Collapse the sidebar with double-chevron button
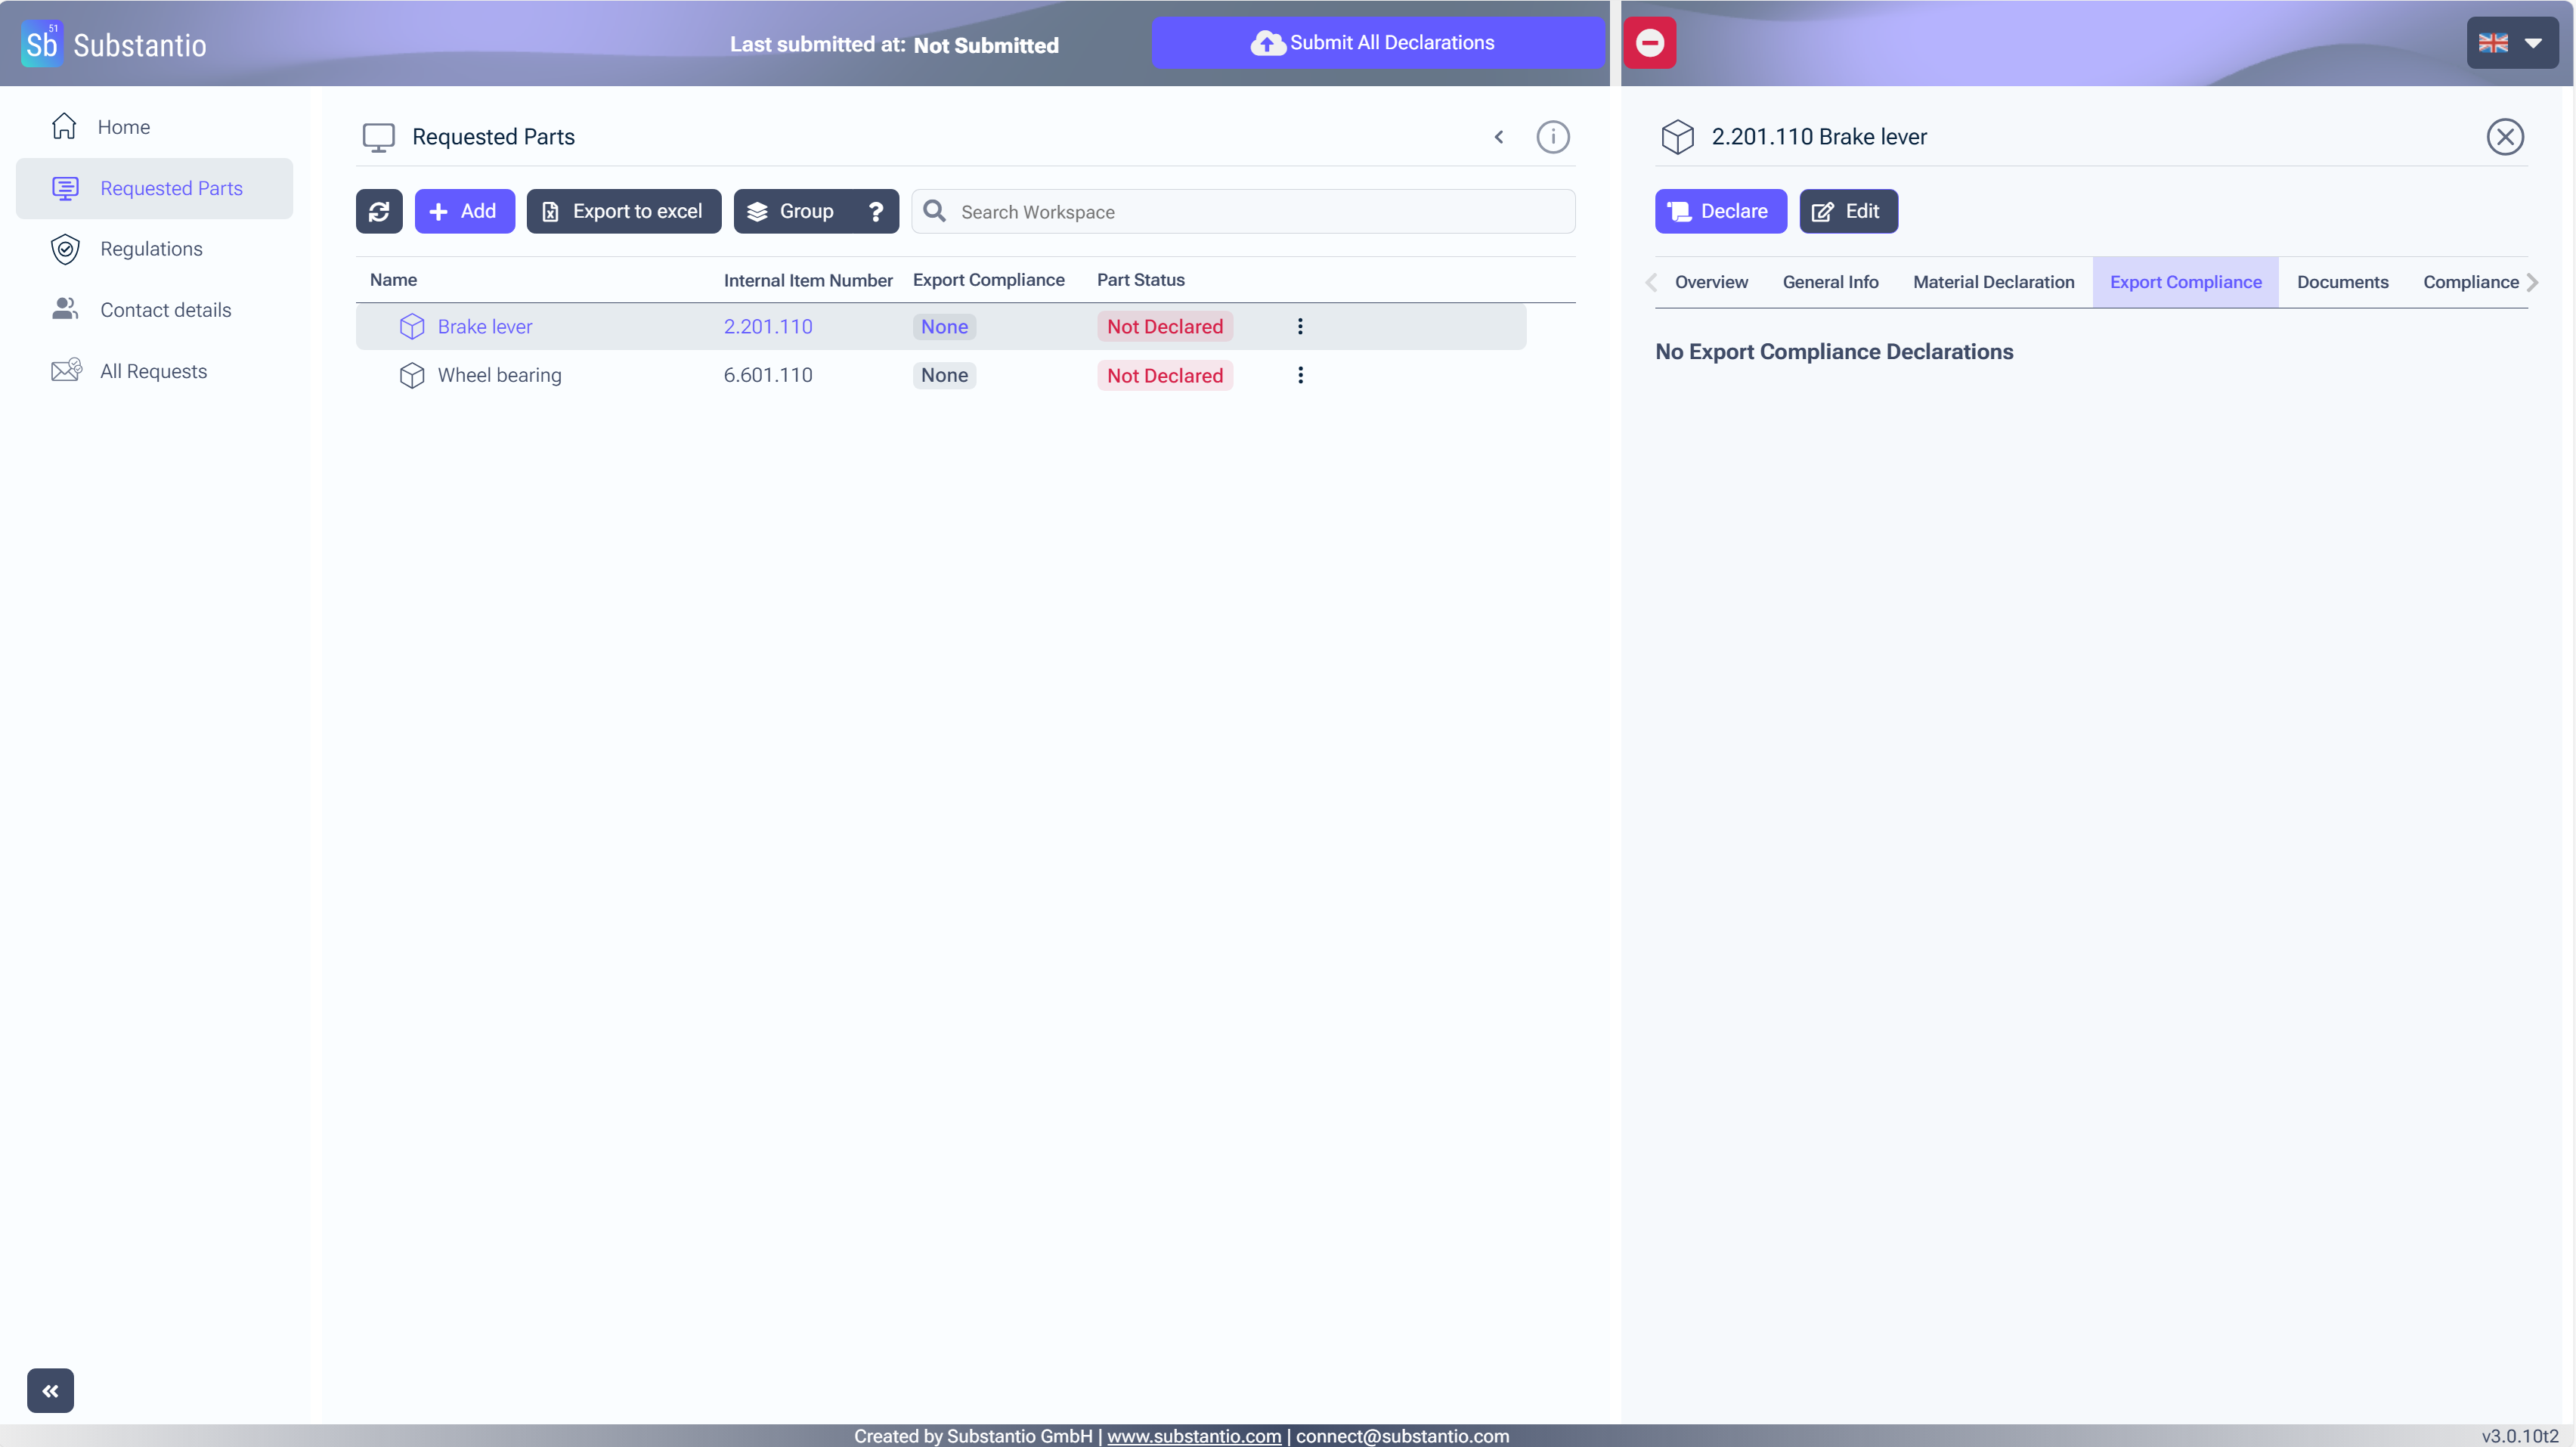The image size is (2576, 1447). click(x=50, y=1390)
